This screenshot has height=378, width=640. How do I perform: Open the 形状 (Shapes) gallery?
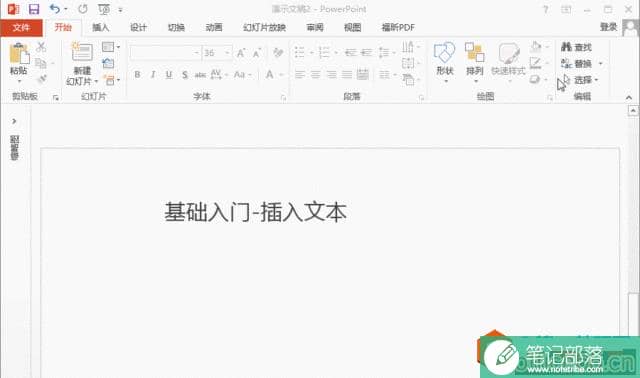coord(444,62)
